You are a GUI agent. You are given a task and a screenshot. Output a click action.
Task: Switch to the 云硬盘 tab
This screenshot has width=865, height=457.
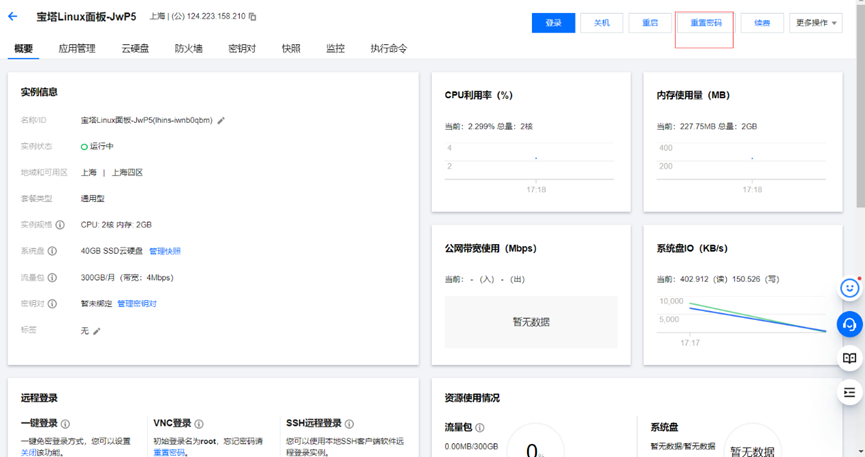point(135,49)
